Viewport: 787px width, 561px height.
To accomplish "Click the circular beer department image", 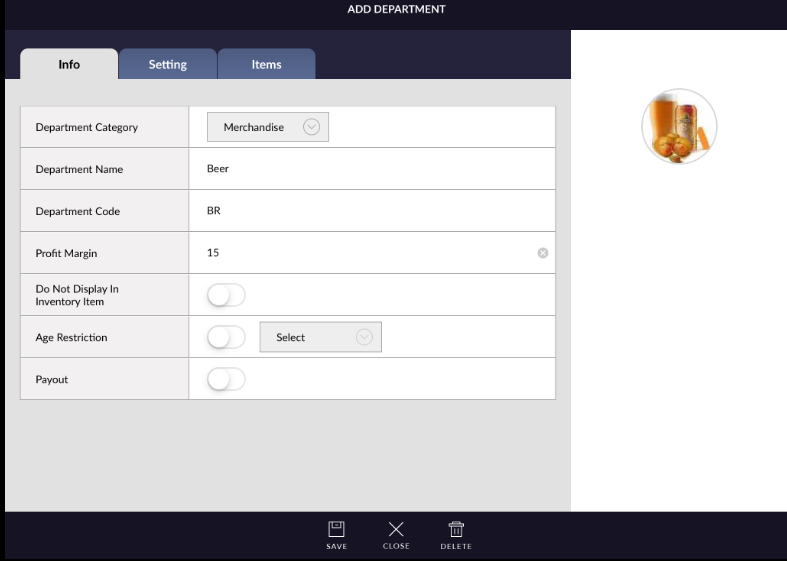I will 679,127.
